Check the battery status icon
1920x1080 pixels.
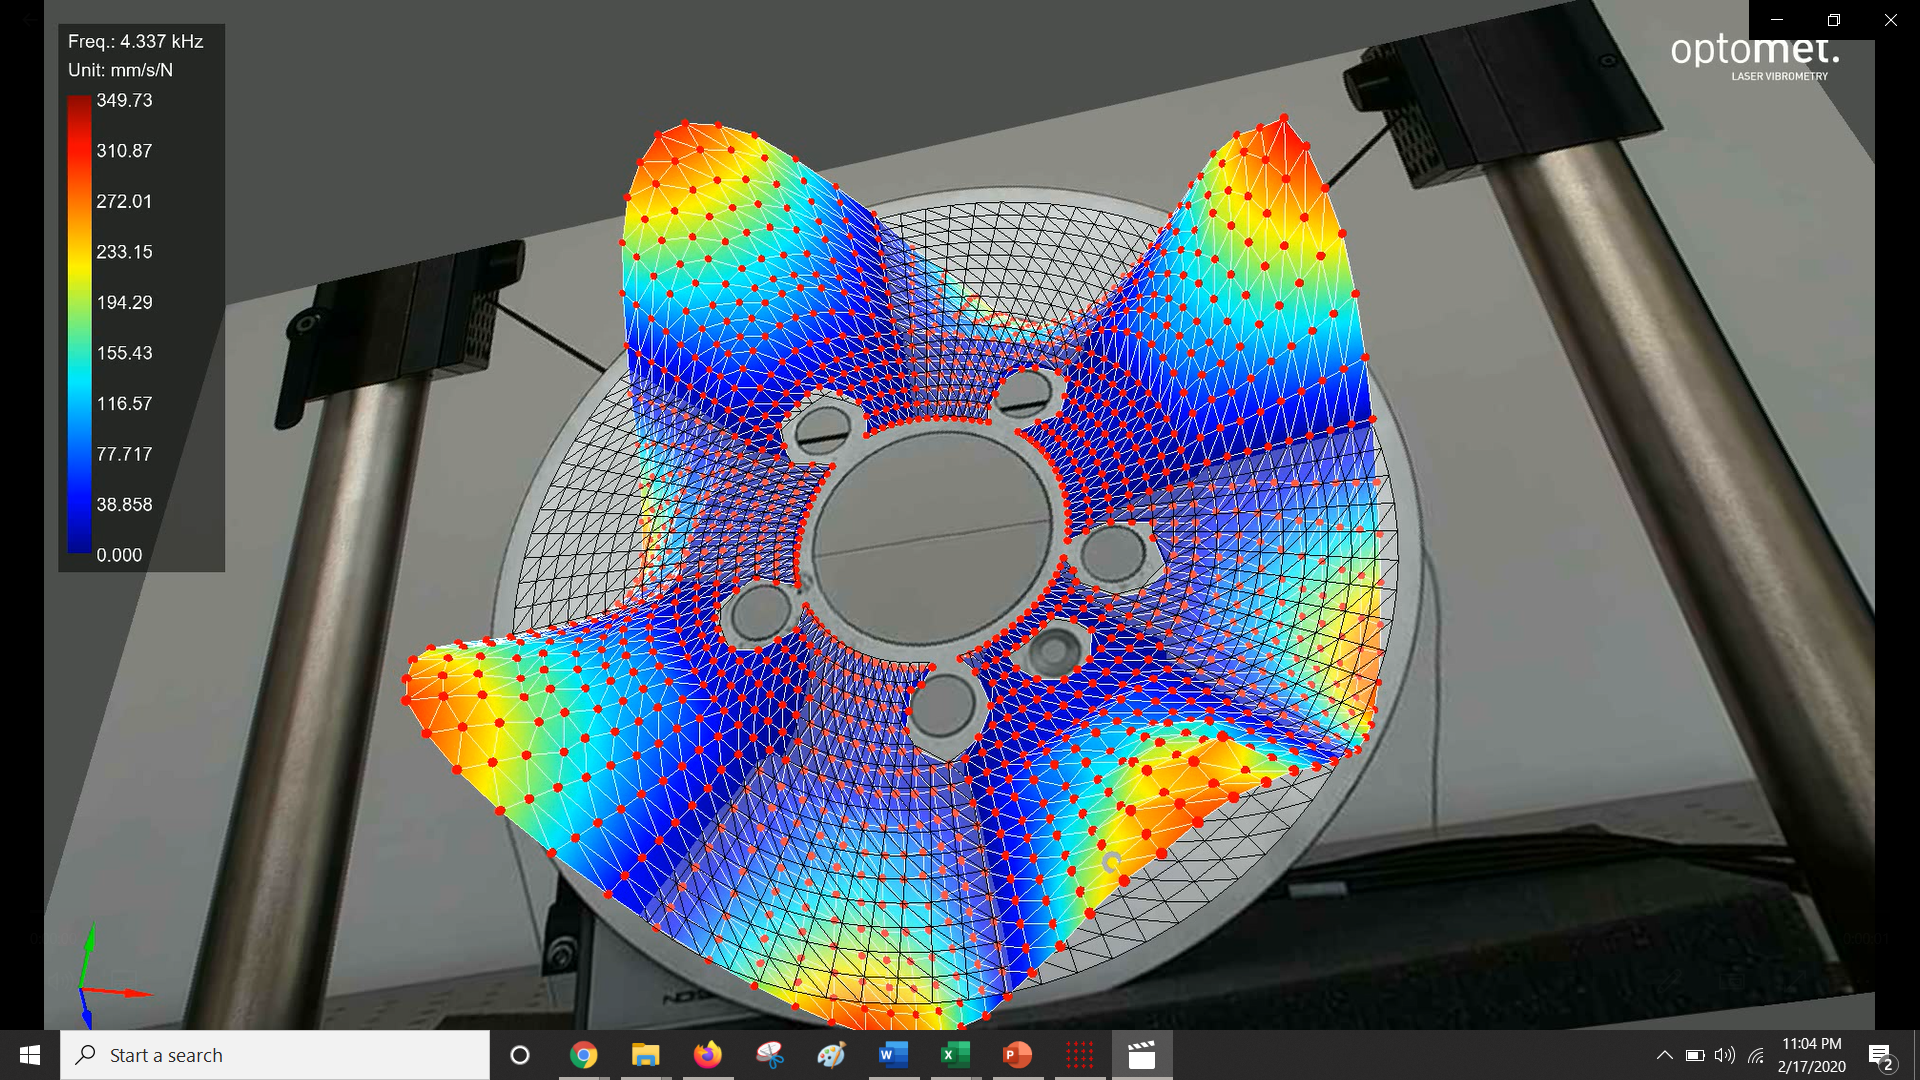tap(1695, 1055)
